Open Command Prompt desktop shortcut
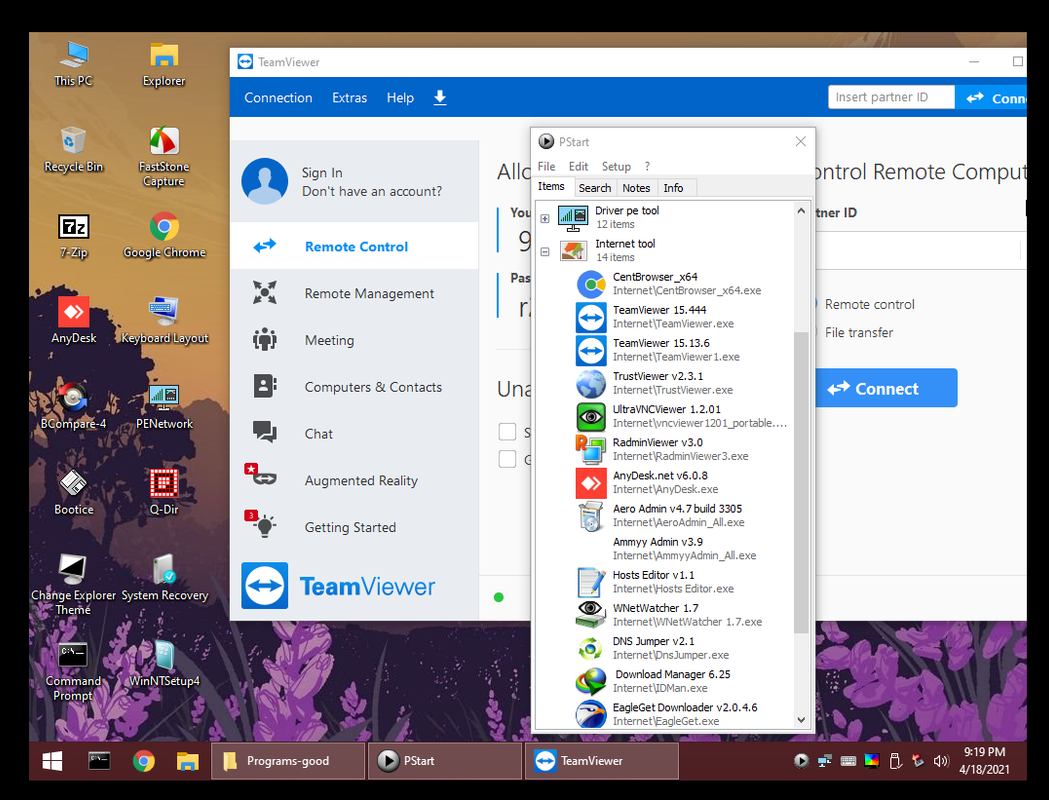This screenshot has height=800, width=1049. 74,671
